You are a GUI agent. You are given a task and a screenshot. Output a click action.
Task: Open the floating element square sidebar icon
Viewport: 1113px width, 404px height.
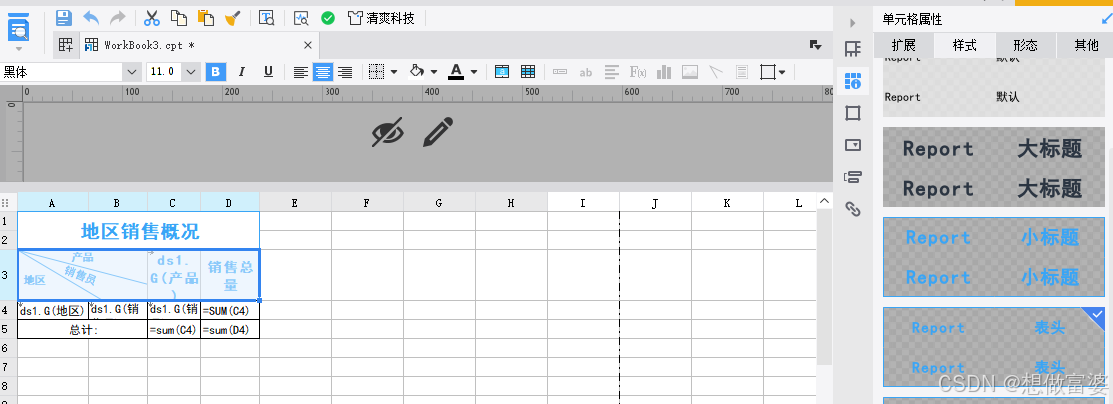(x=853, y=113)
